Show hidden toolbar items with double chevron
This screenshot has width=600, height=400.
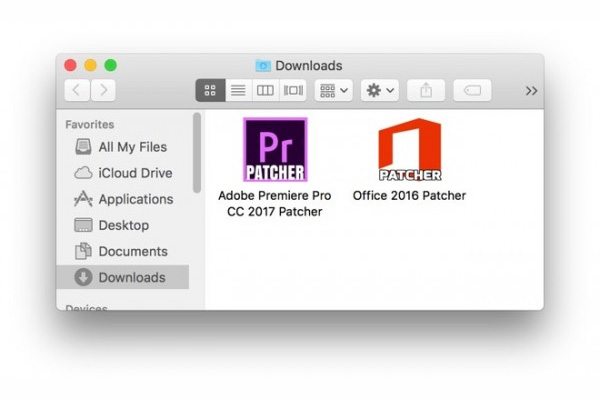[x=531, y=91]
